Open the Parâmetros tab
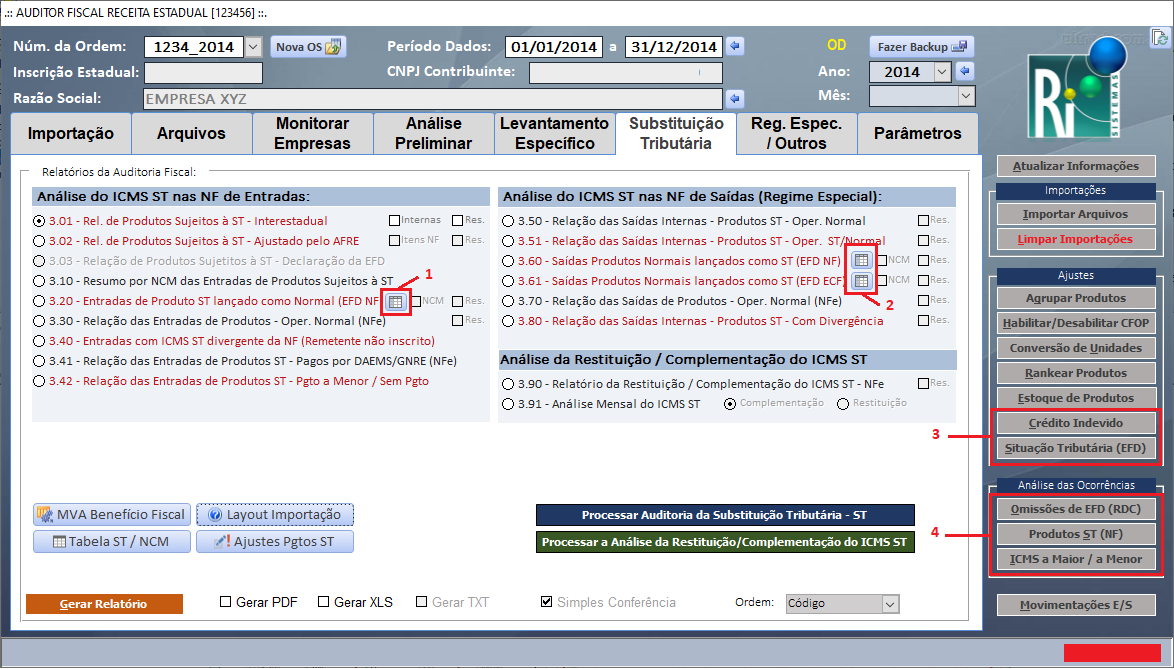Screen dimensions: 1174x669 917,133
